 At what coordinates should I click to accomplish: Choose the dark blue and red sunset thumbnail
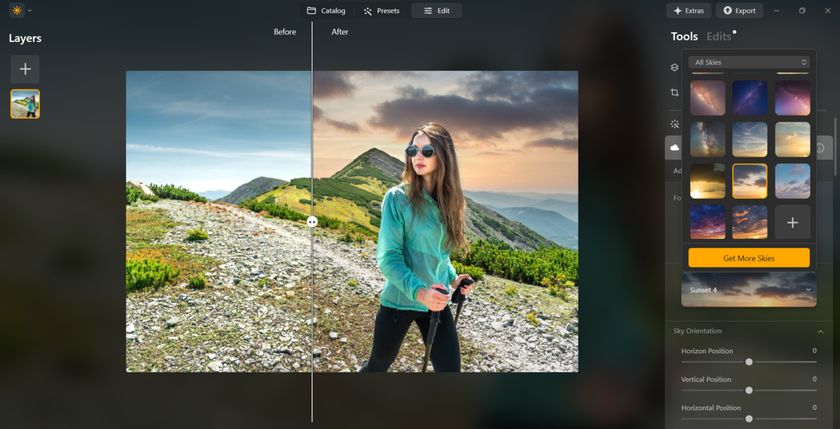pyautogui.click(x=708, y=222)
